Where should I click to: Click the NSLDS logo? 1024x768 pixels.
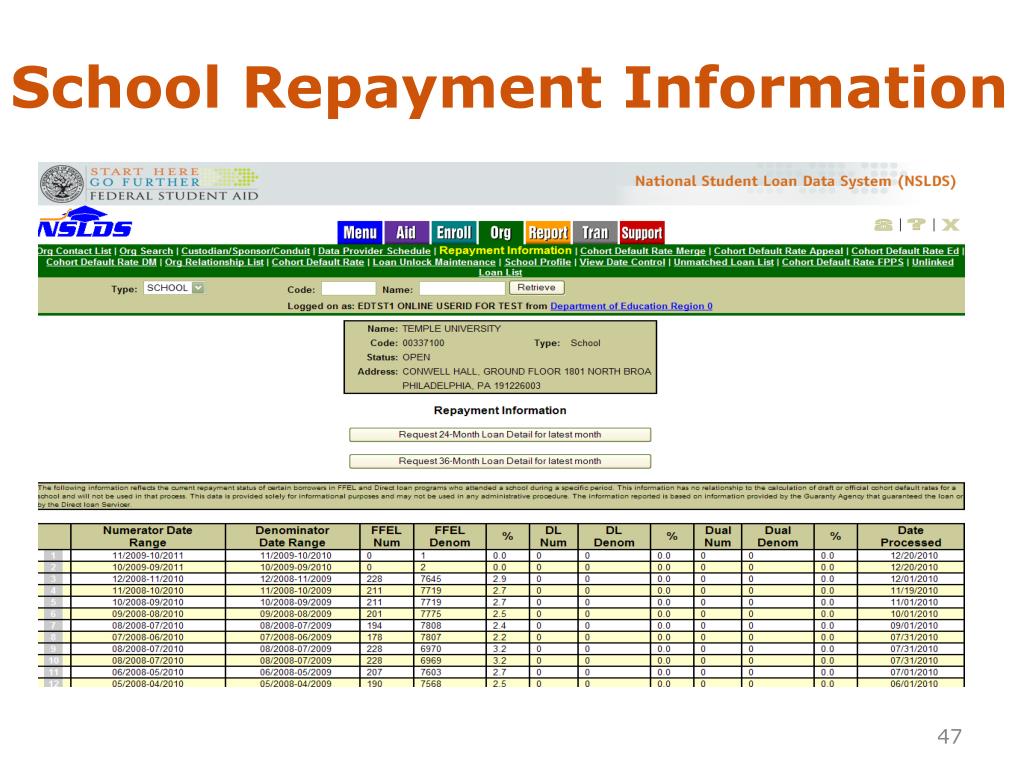[85, 222]
